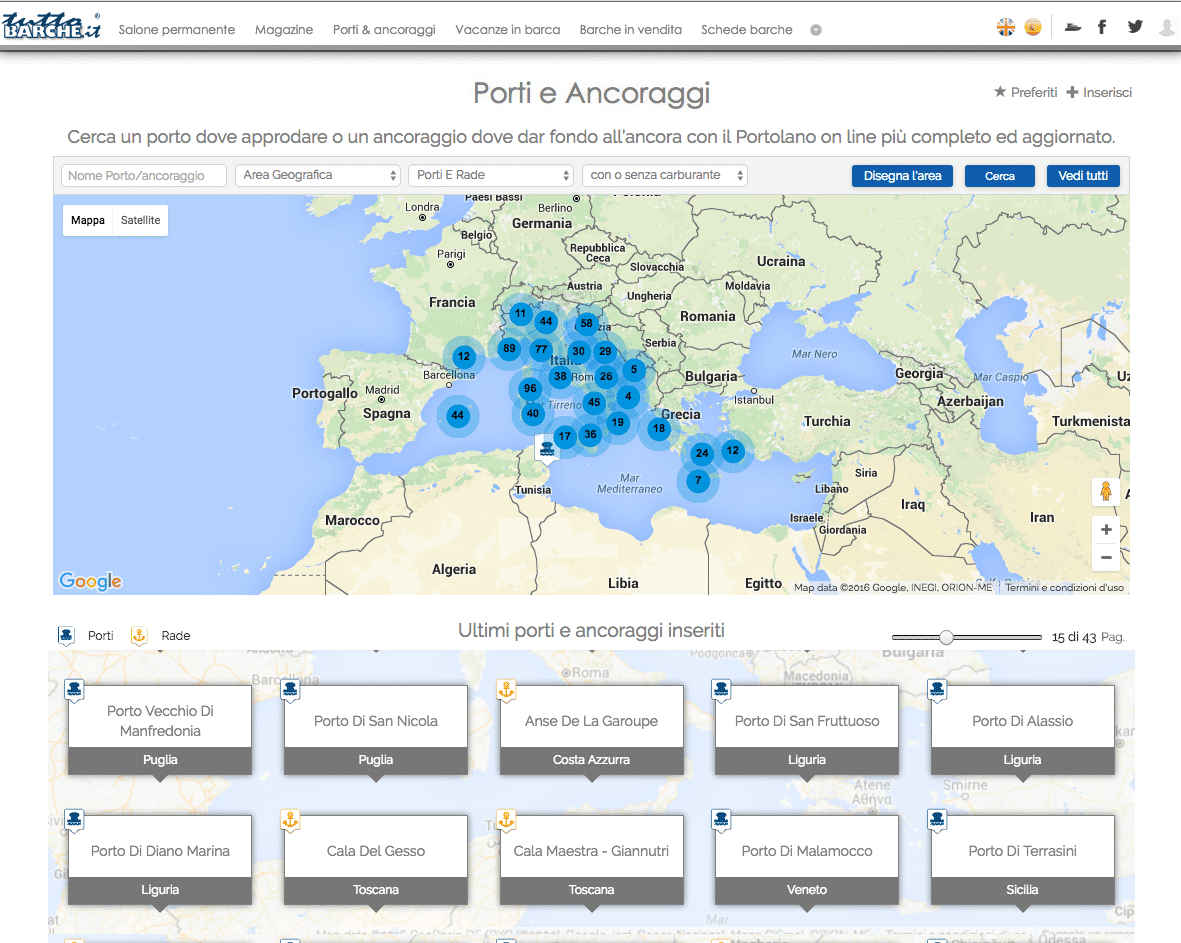Open the user profile silhouette icon

1166,28
